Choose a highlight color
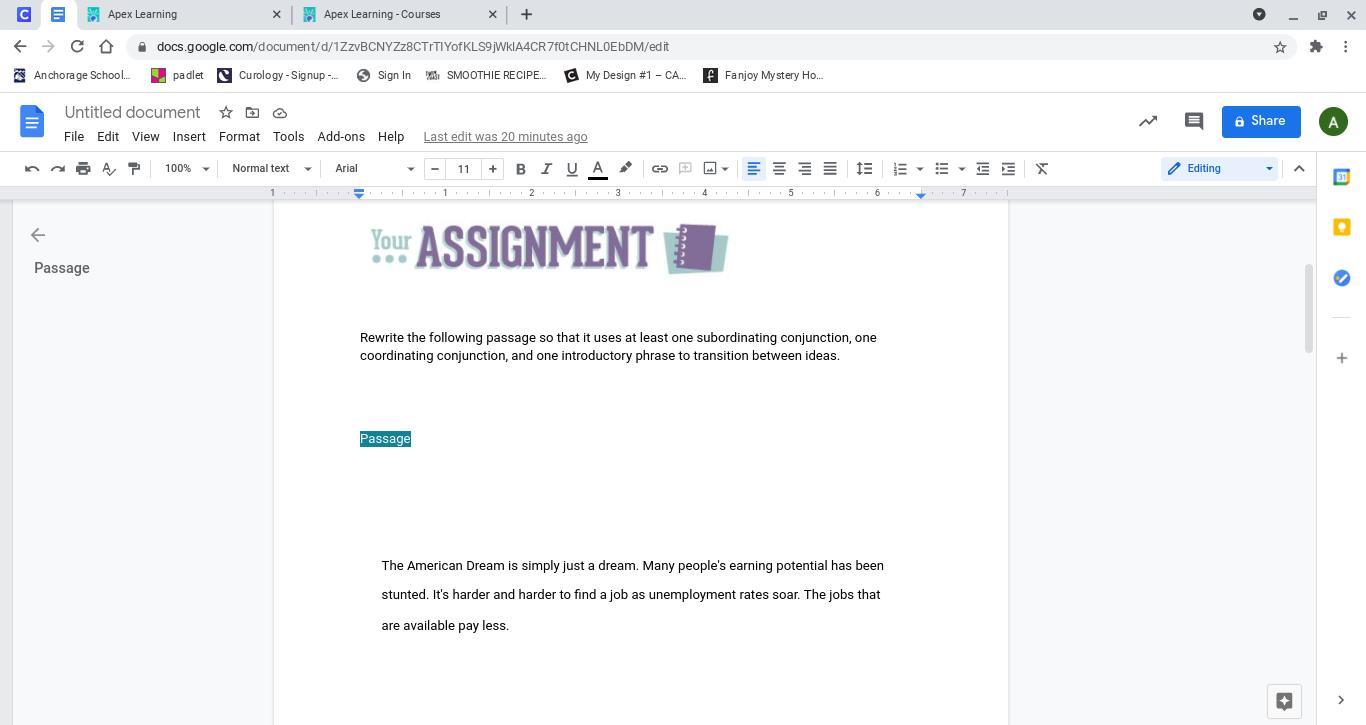This screenshot has width=1366, height=725. [x=625, y=169]
